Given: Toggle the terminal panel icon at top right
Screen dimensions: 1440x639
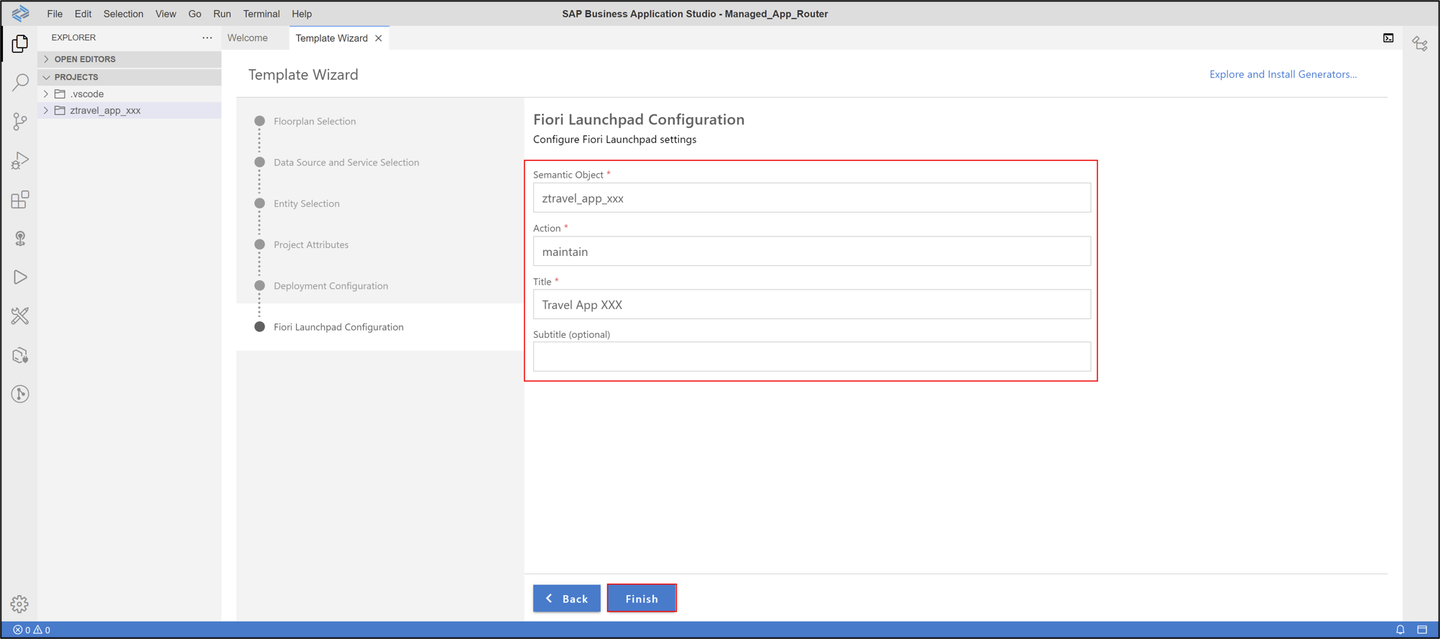Looking at the screenshot, I should click(x=1388, y=38).
